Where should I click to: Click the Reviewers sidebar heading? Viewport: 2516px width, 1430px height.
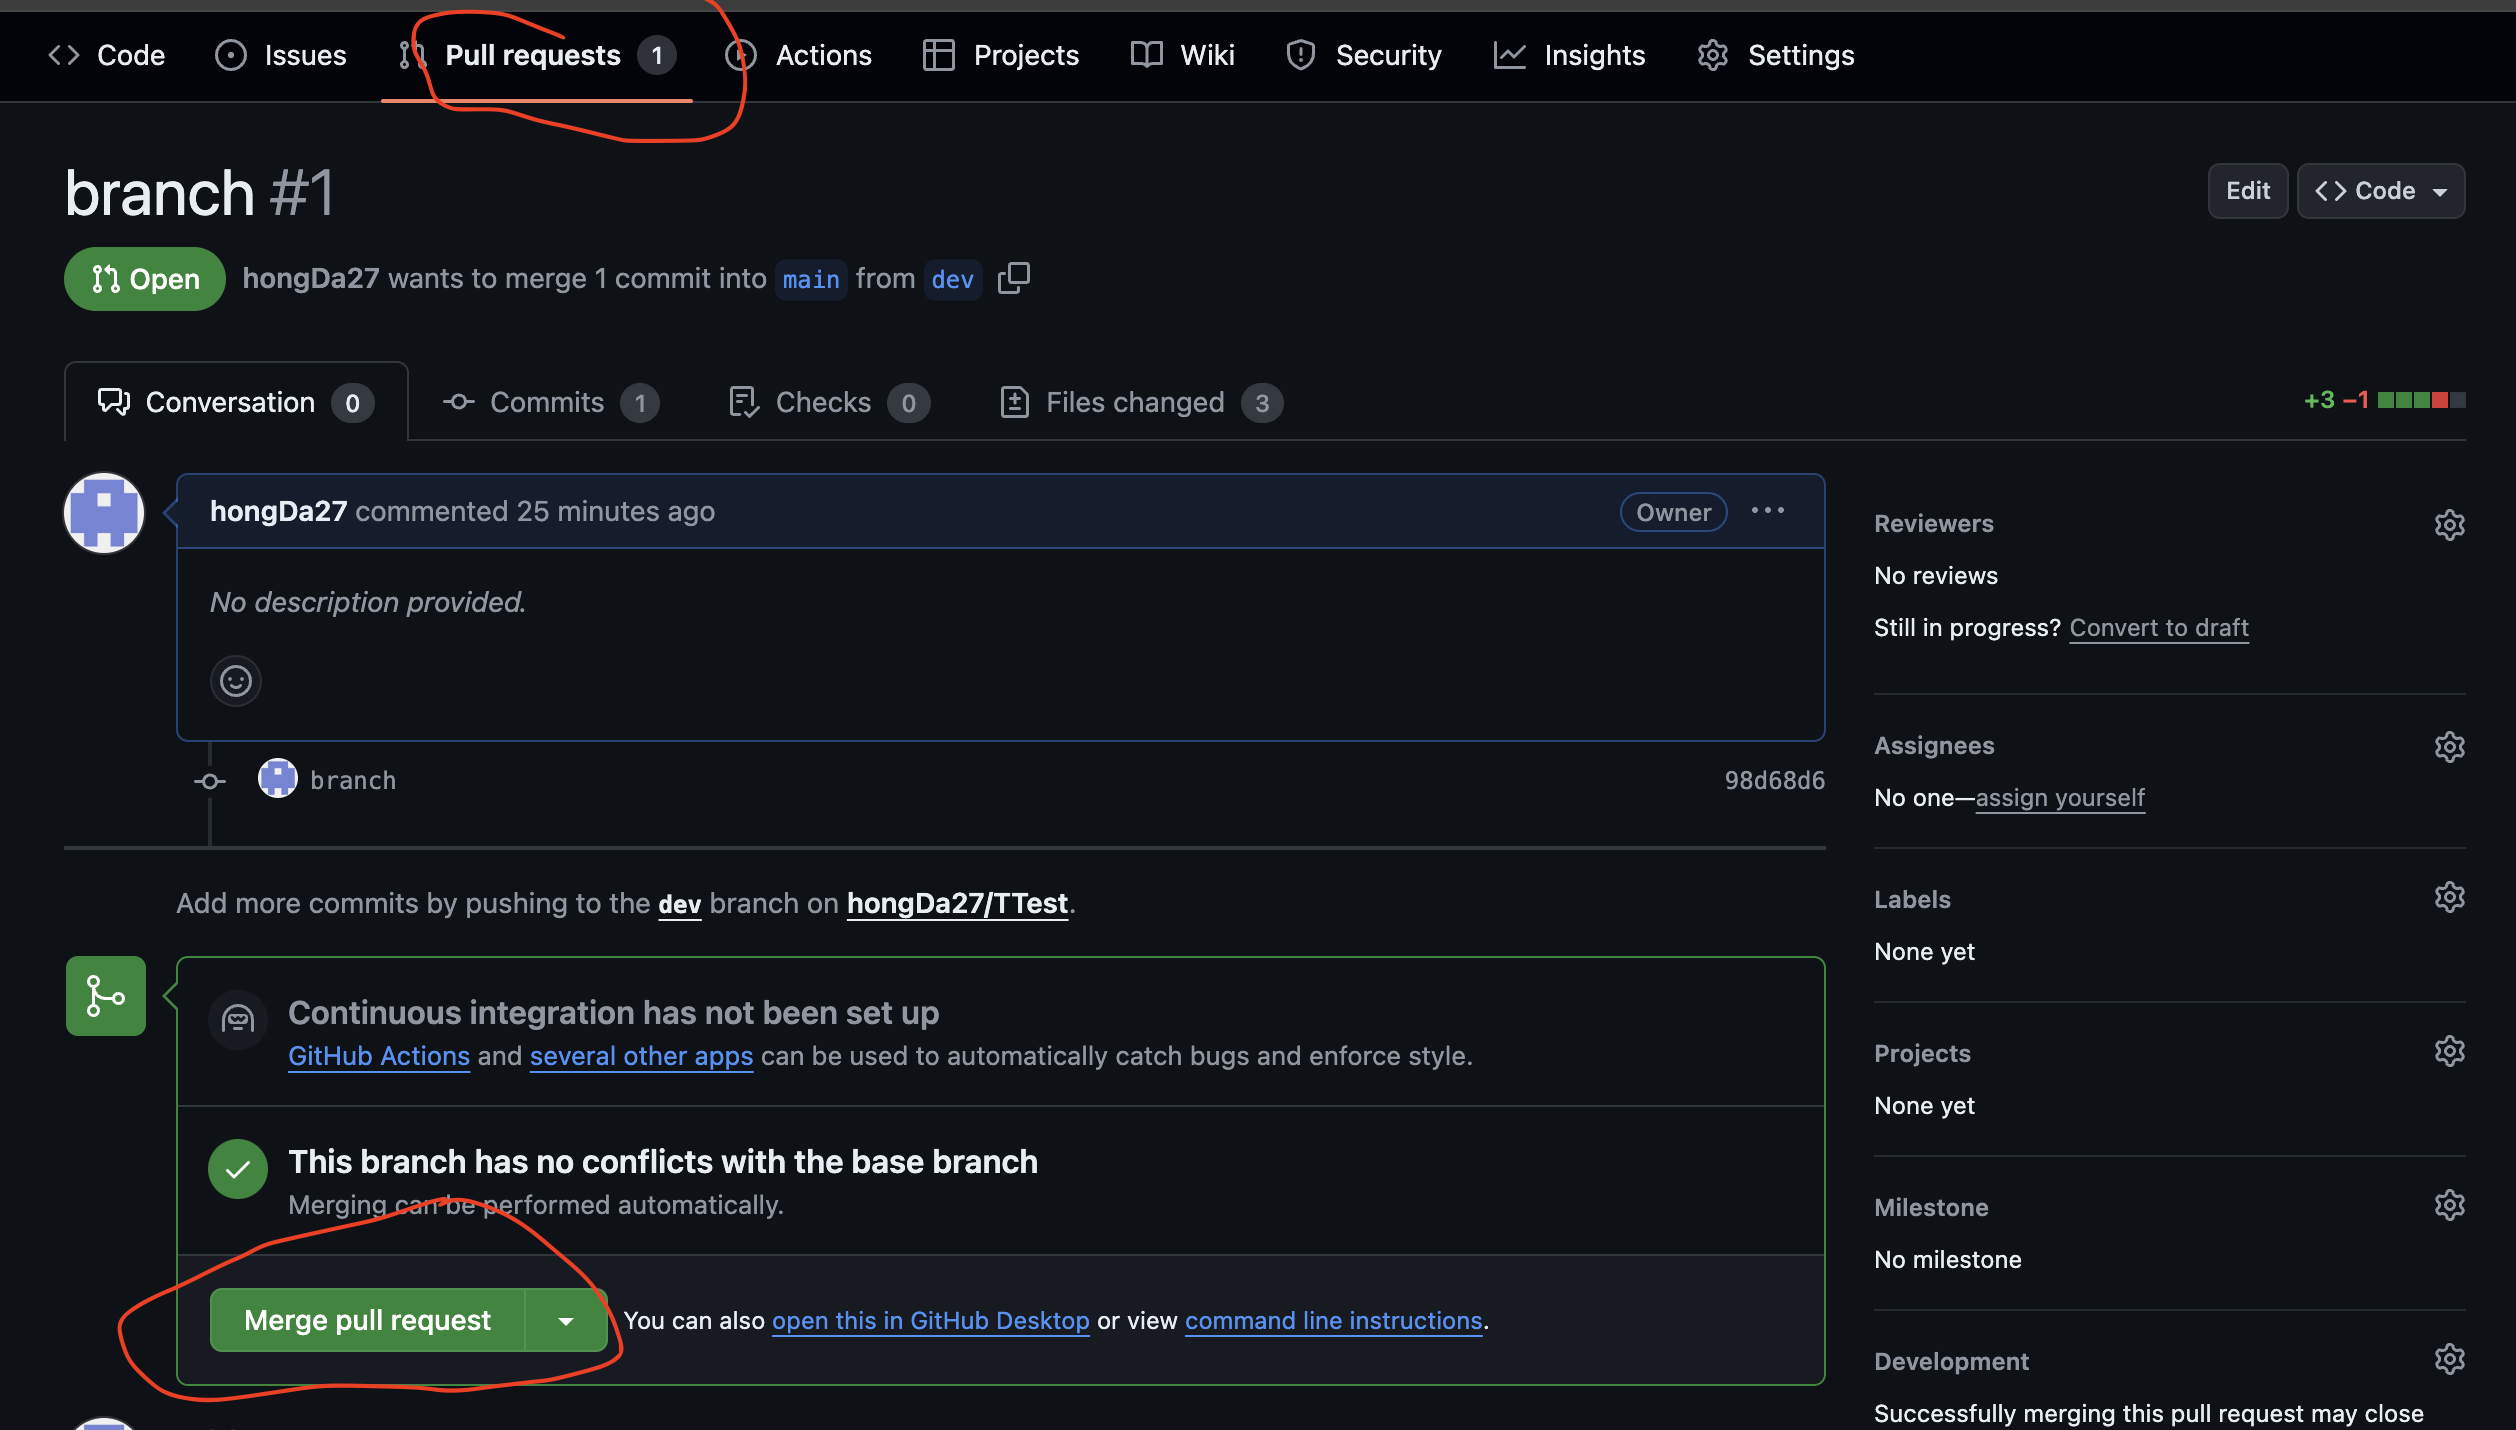1933,523
